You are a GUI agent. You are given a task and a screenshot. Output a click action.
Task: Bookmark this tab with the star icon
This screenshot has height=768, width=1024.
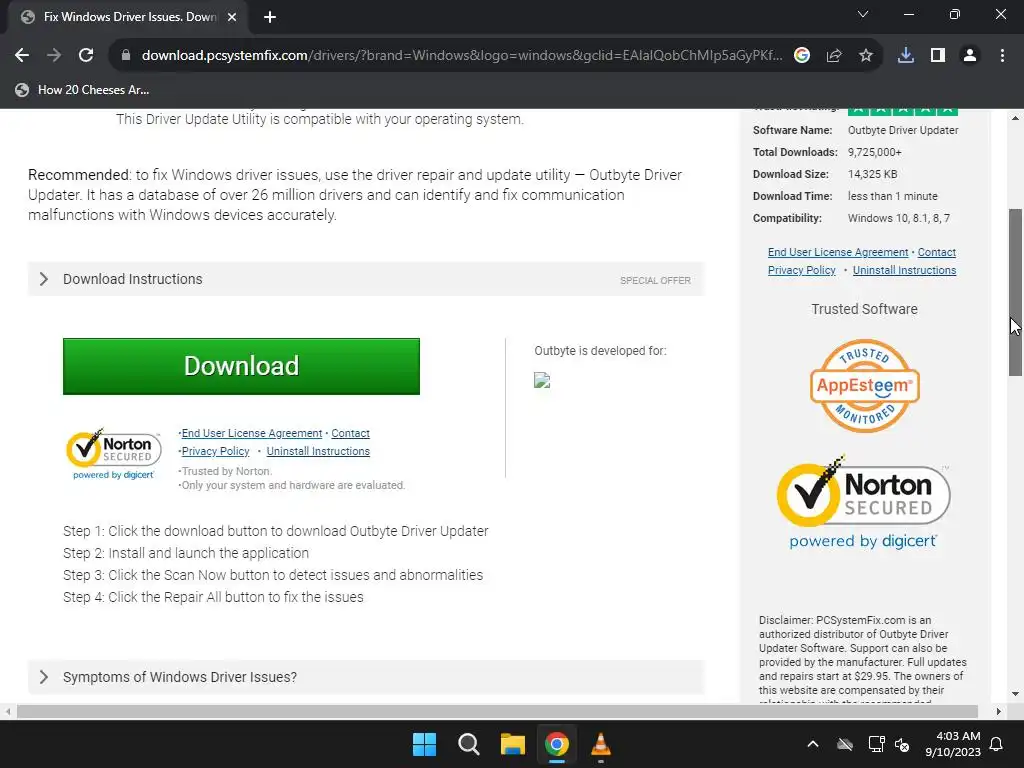click(866, 56)
